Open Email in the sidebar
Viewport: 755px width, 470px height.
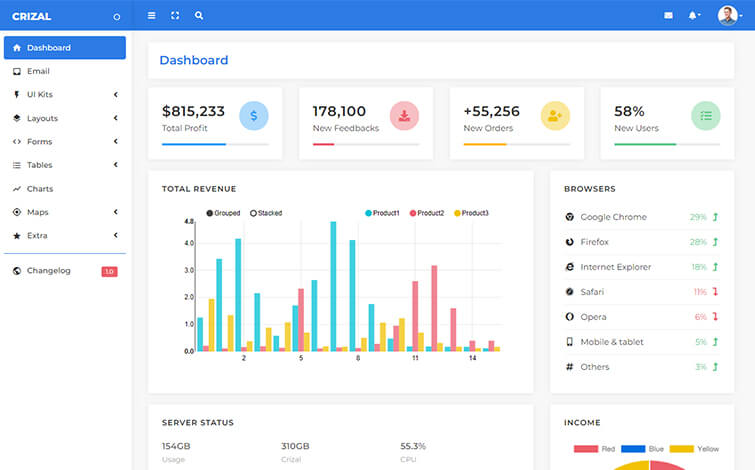click(65, 71)
